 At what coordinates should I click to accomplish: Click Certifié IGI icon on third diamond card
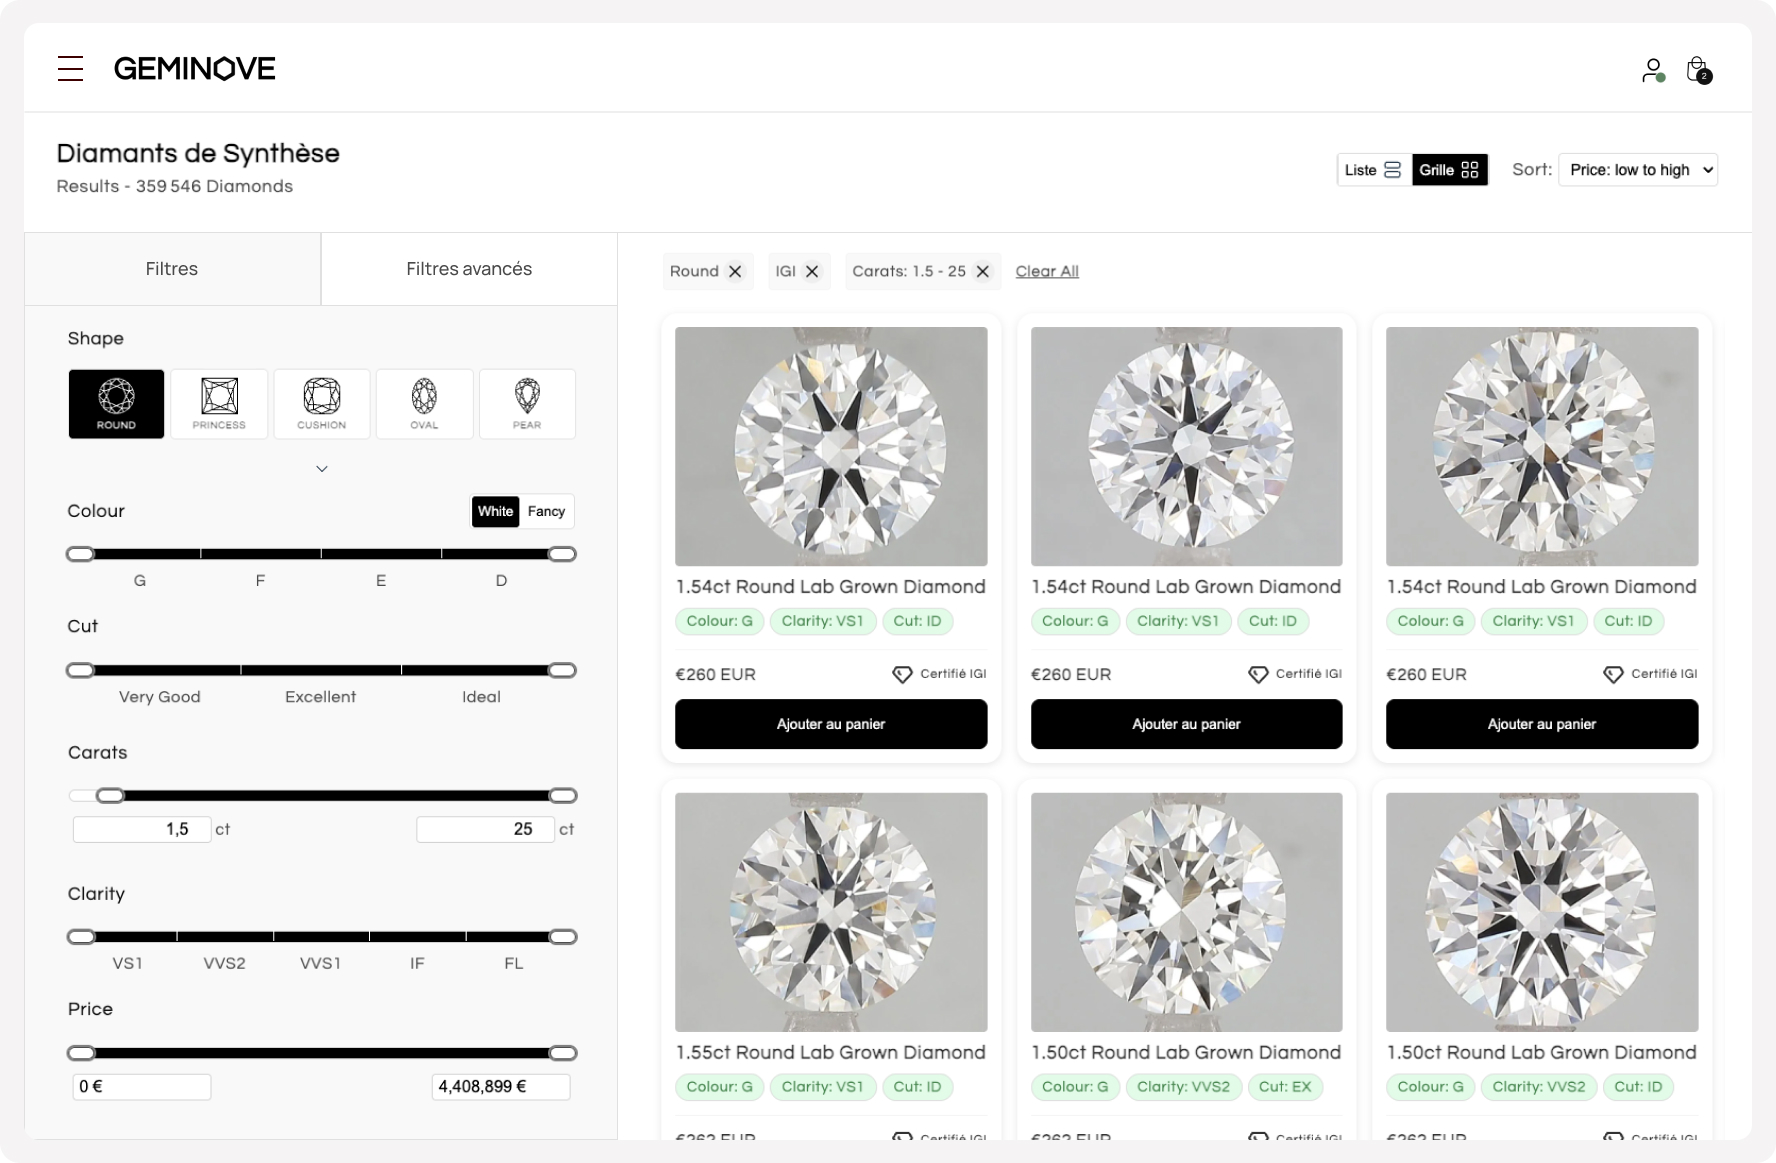1613,675
